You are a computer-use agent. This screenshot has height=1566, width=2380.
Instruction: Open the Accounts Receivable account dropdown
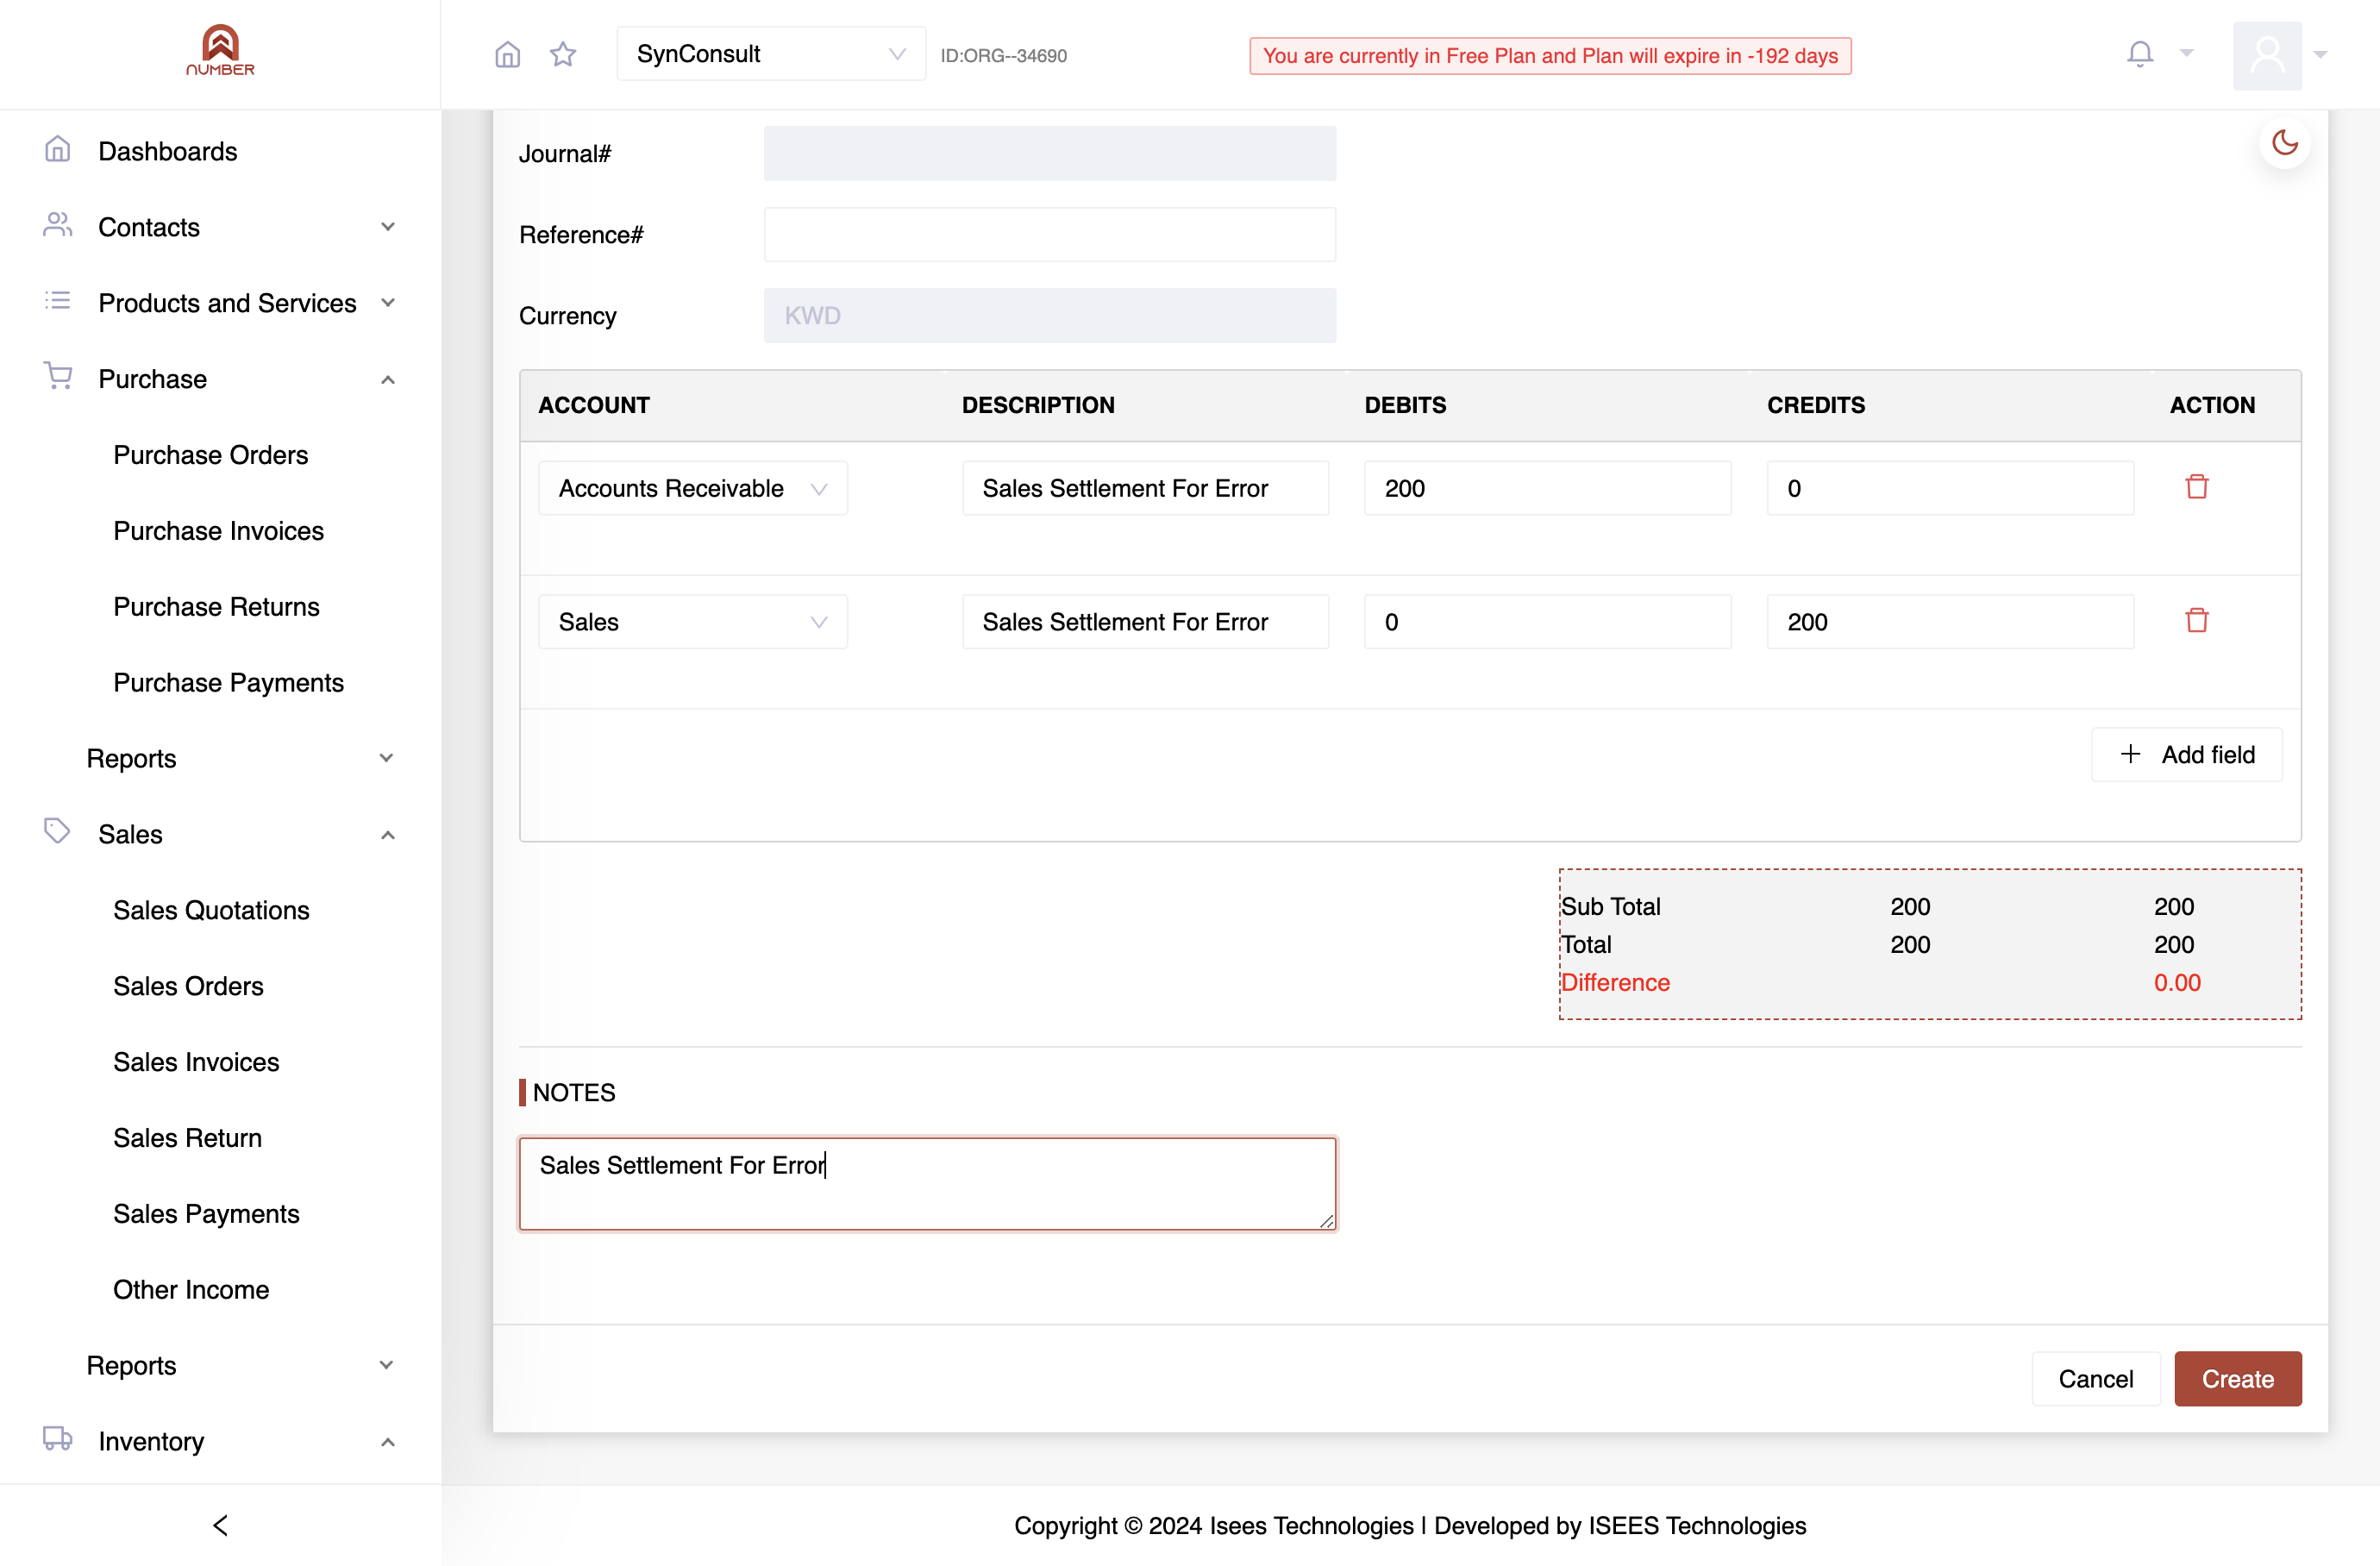693,488
